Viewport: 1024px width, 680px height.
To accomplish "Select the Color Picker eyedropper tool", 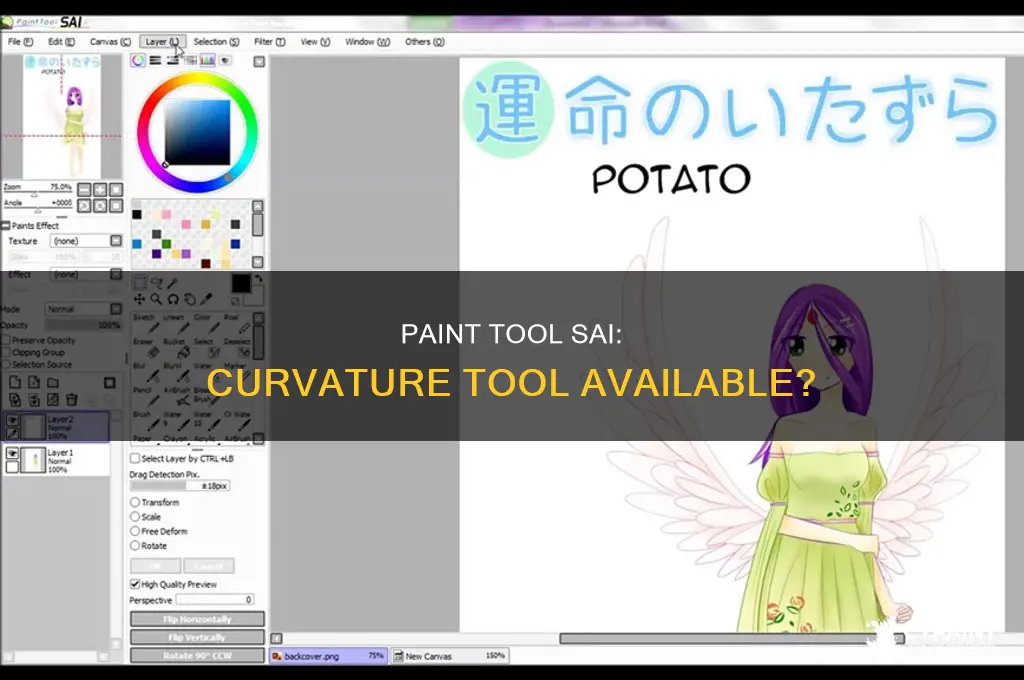I will pos(206,299).
